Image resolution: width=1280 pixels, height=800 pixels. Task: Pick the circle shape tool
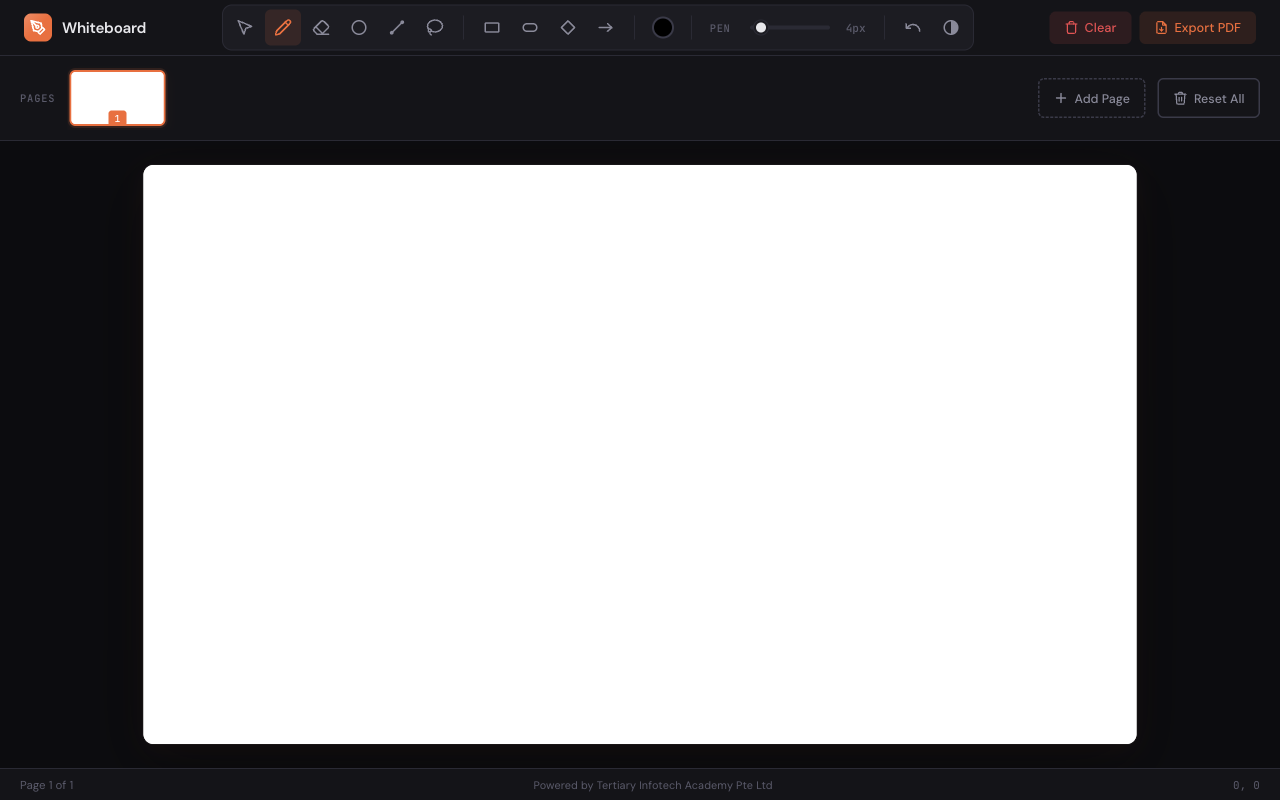tap(359, 28)
